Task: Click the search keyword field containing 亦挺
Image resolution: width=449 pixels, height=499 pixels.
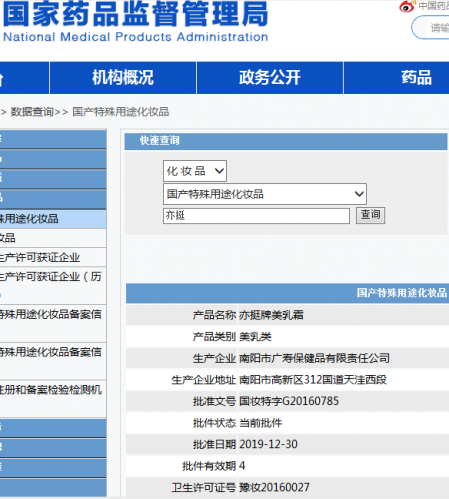Action: [256, 216]
